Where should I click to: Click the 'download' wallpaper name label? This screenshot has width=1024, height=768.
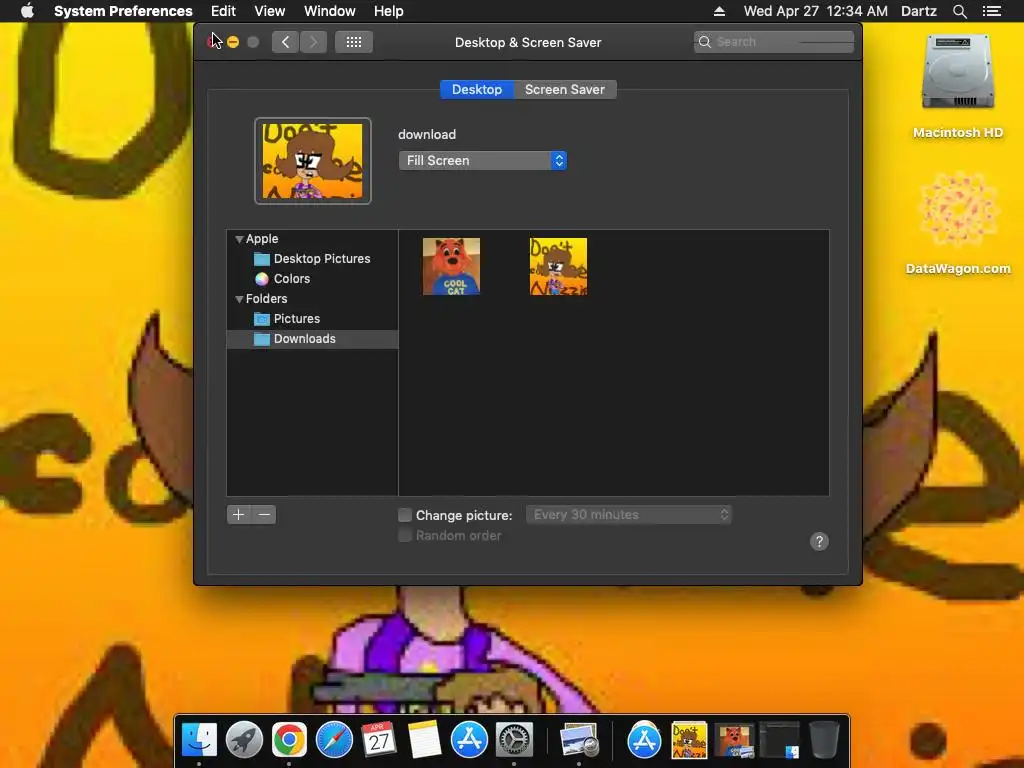(427, 135)
